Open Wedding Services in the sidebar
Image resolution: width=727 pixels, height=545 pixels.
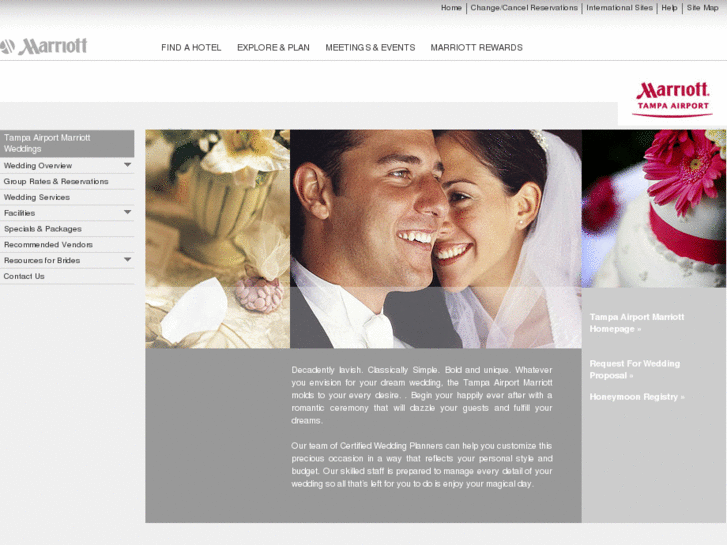click(x=37, y=197)
